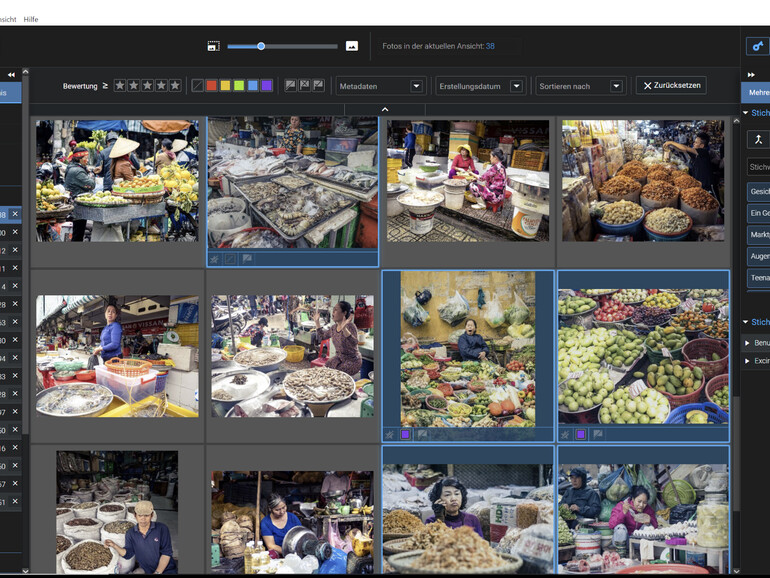
Task: Toggle yellow color label filter
Action: (225, 85)
